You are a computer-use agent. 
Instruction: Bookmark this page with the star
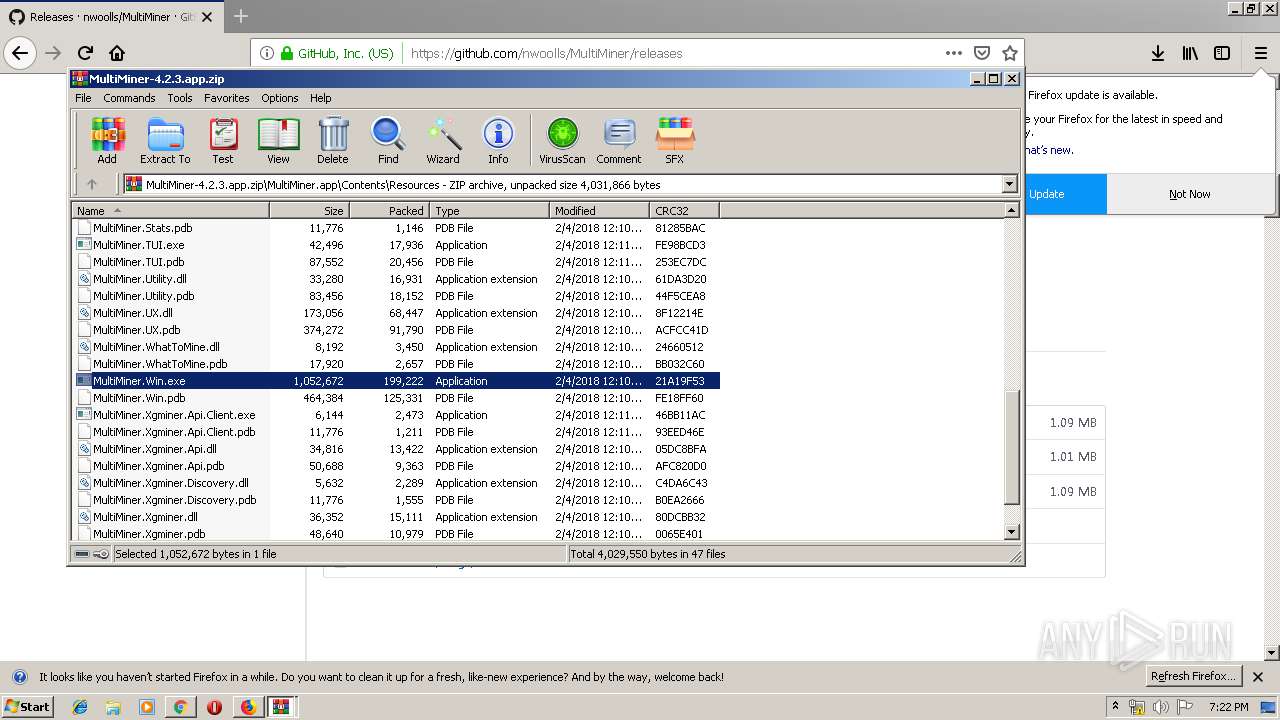(1010, 53)
